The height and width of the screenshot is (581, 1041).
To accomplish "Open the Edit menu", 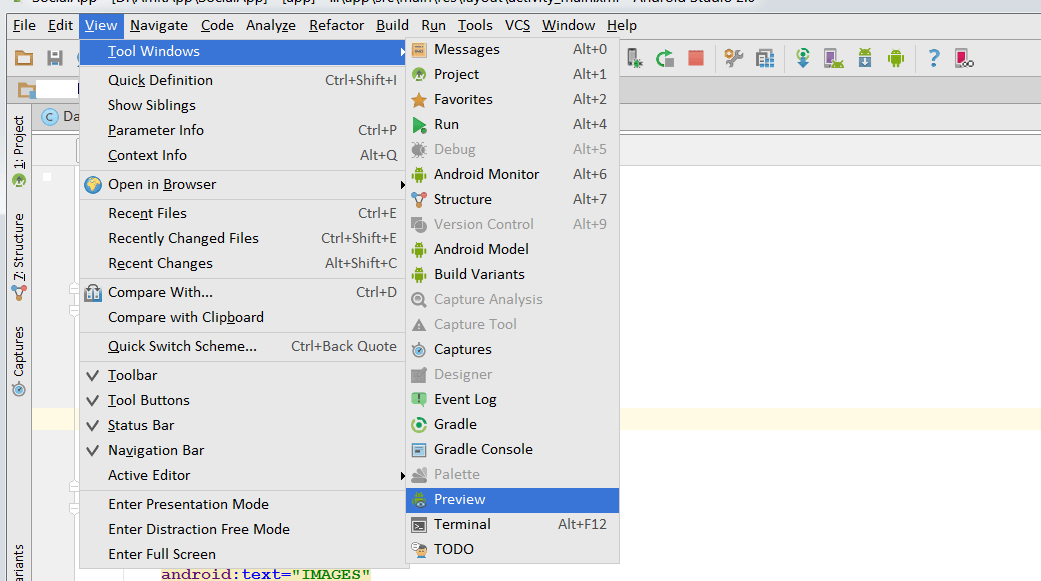I will click(x=60, y=25).
